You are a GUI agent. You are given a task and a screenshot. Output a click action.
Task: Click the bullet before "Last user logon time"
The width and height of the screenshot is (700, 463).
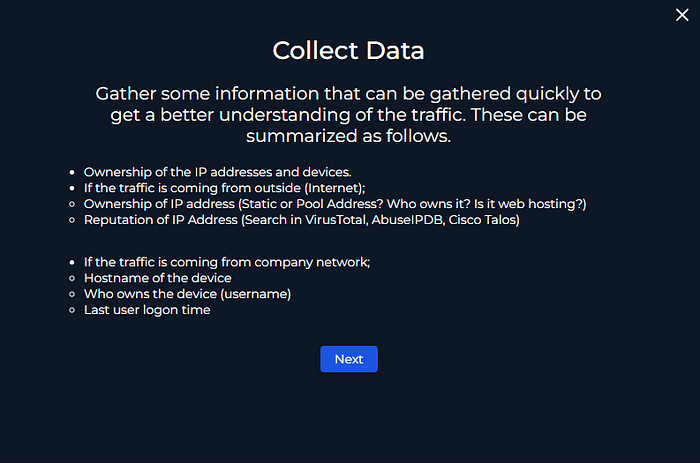tap(72, 310)
